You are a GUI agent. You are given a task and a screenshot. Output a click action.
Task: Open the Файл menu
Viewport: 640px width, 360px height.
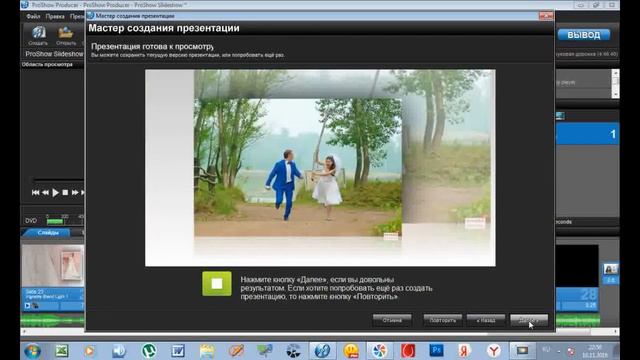pos(33,17)
